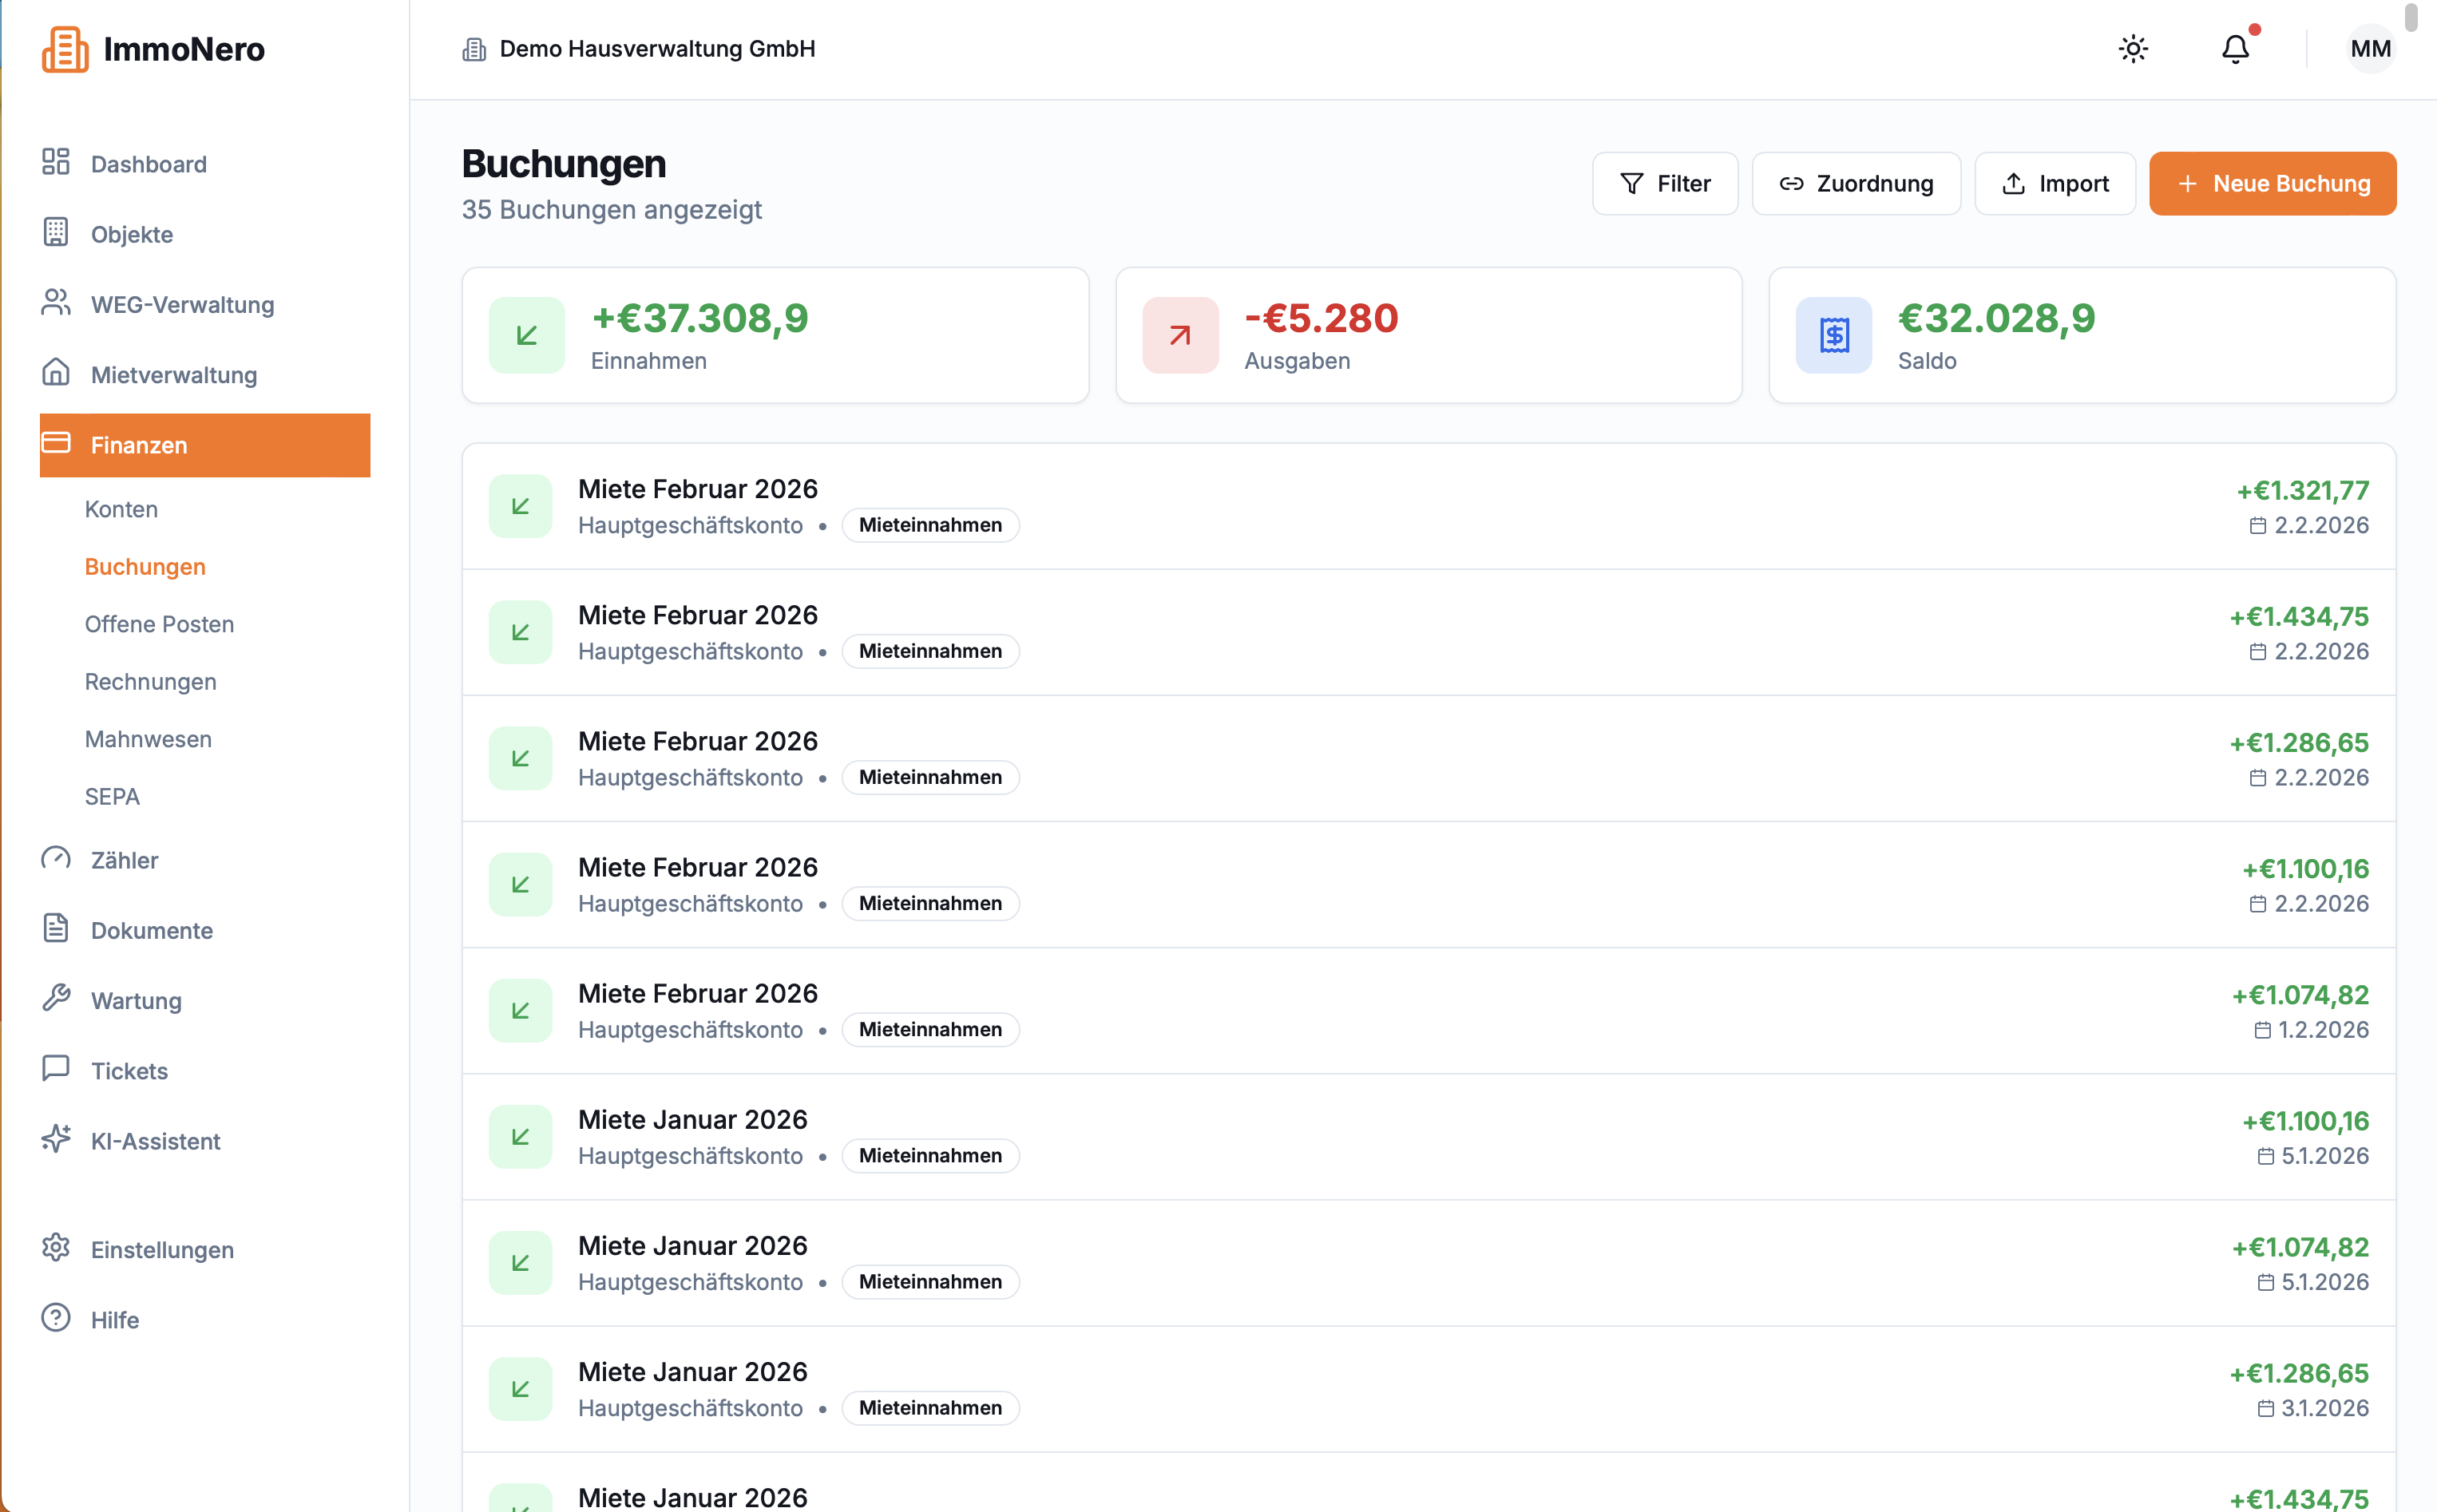Screen dimensions: 2437x1512
Task: Click Mieteinnahmen tag in +€1.074,82 January row
Action: 930,1282
